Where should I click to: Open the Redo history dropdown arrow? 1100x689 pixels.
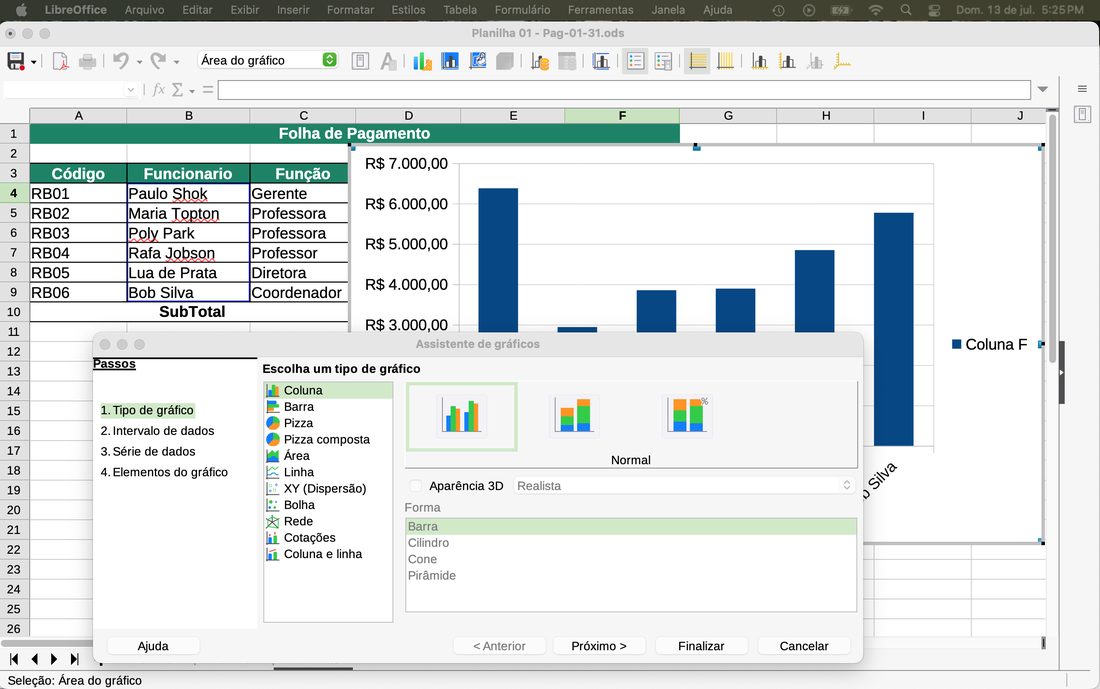[x=176, y=62]
